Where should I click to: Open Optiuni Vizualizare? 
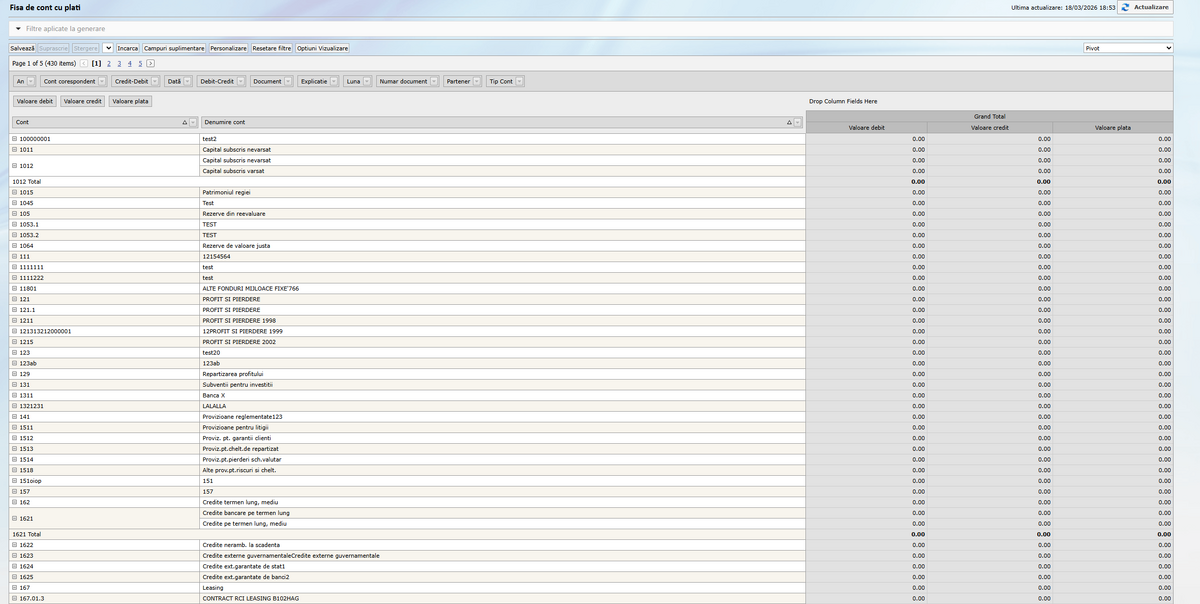point(323,48)
